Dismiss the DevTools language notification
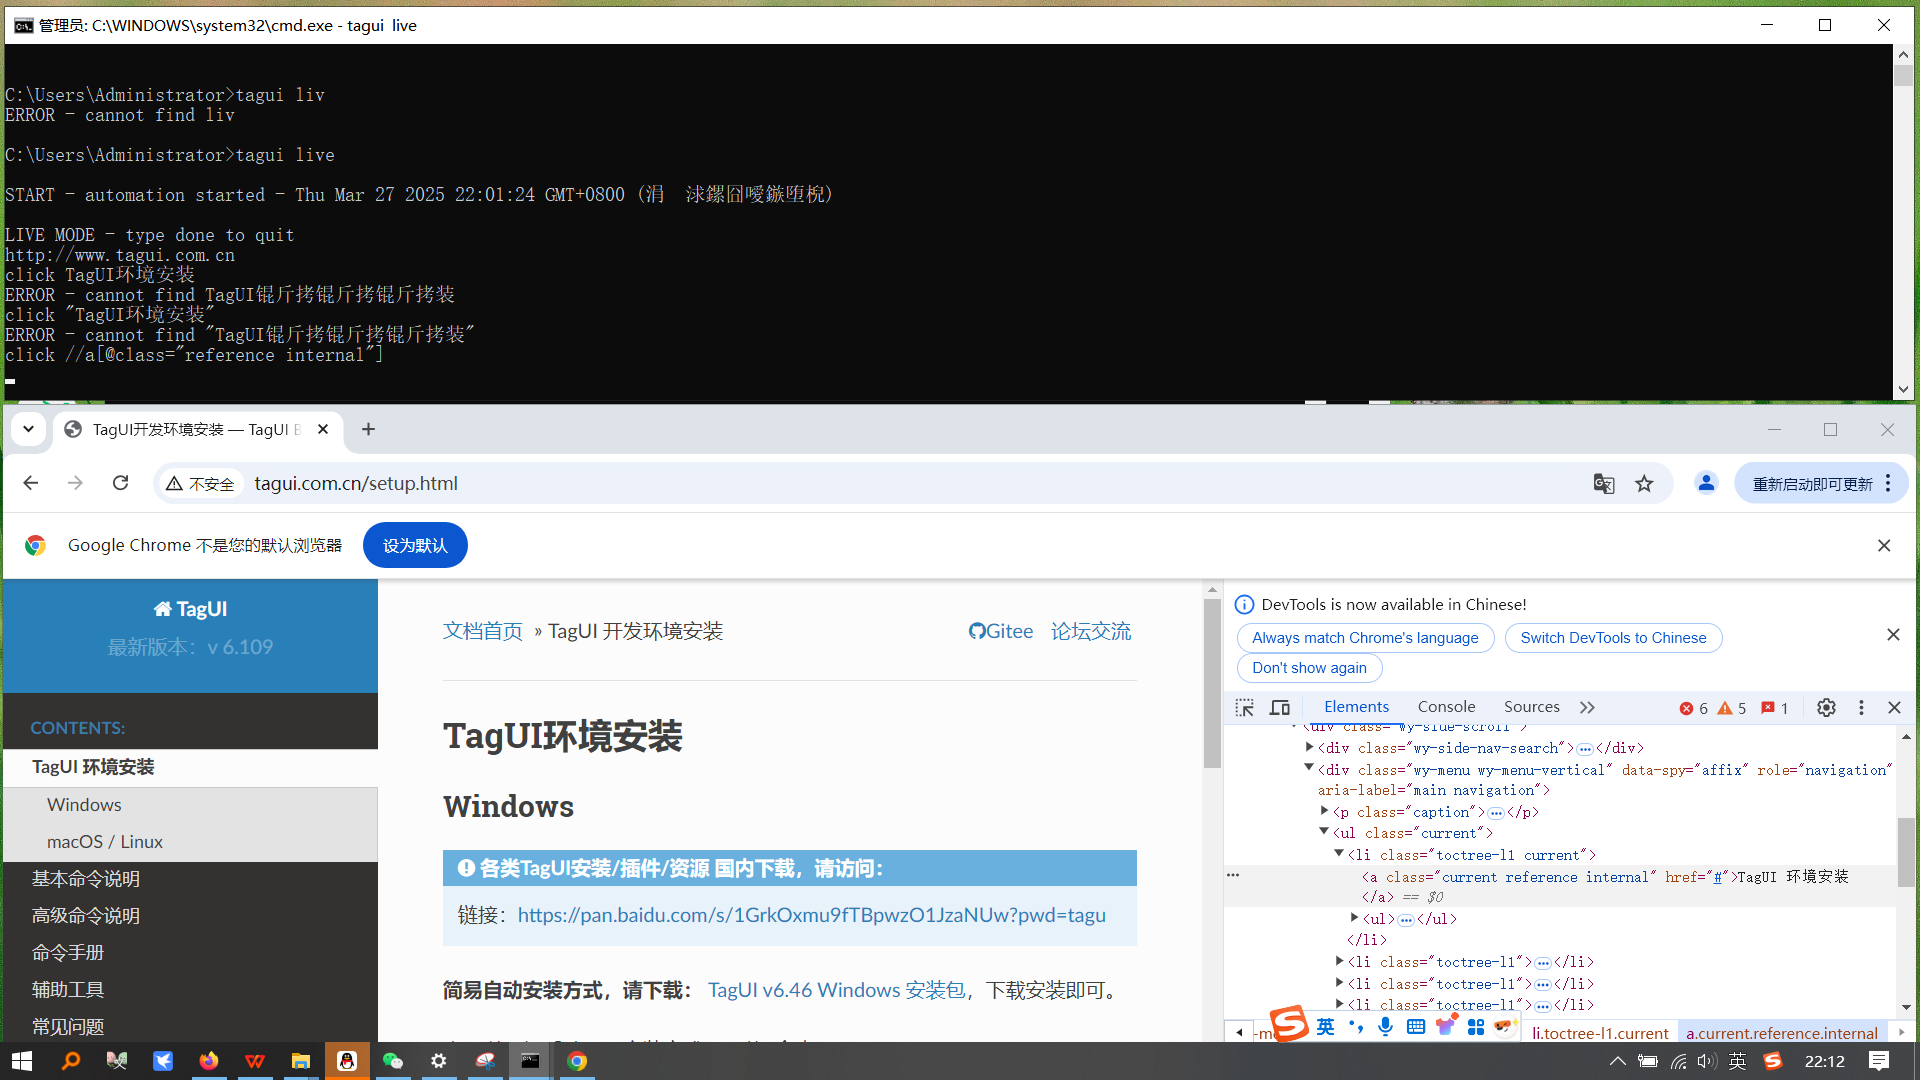 tap(1893, 635)
